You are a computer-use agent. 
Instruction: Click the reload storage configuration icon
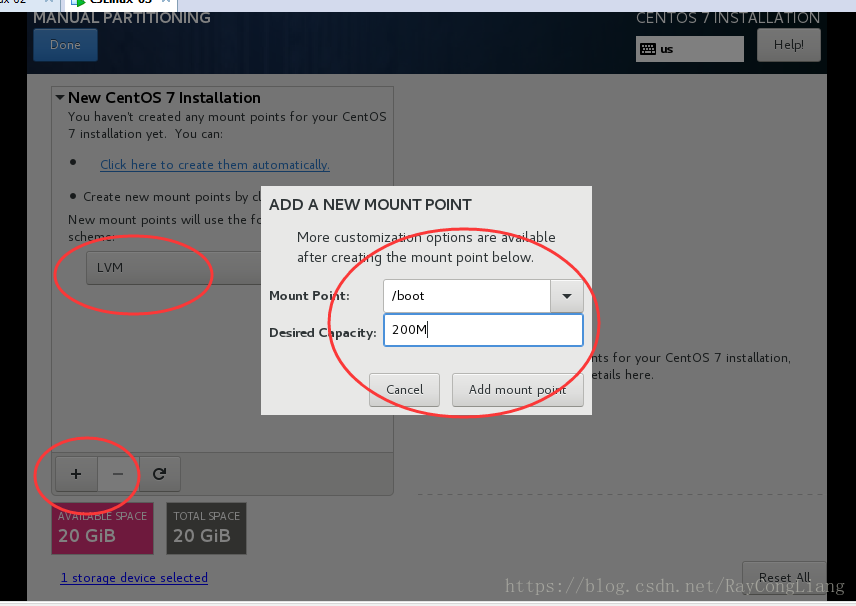[x=159, y=474]
